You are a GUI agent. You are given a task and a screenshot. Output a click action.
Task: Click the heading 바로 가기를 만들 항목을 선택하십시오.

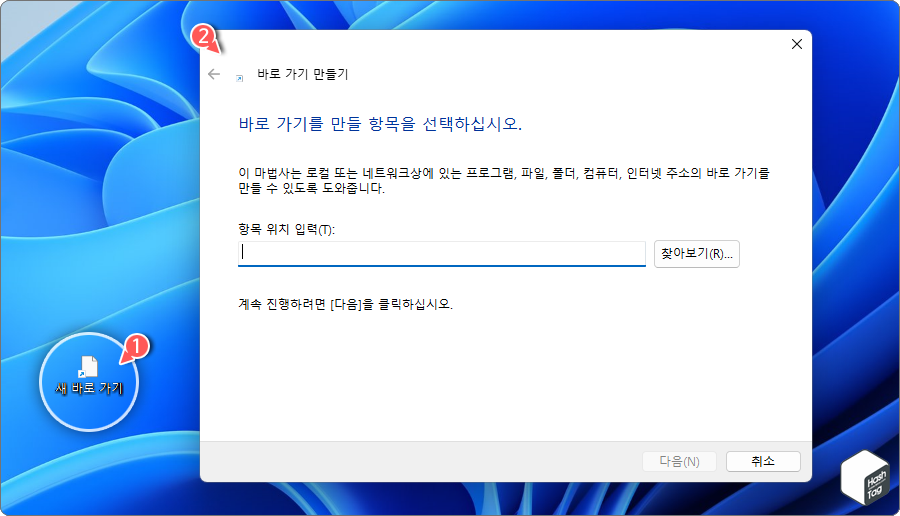380,124
